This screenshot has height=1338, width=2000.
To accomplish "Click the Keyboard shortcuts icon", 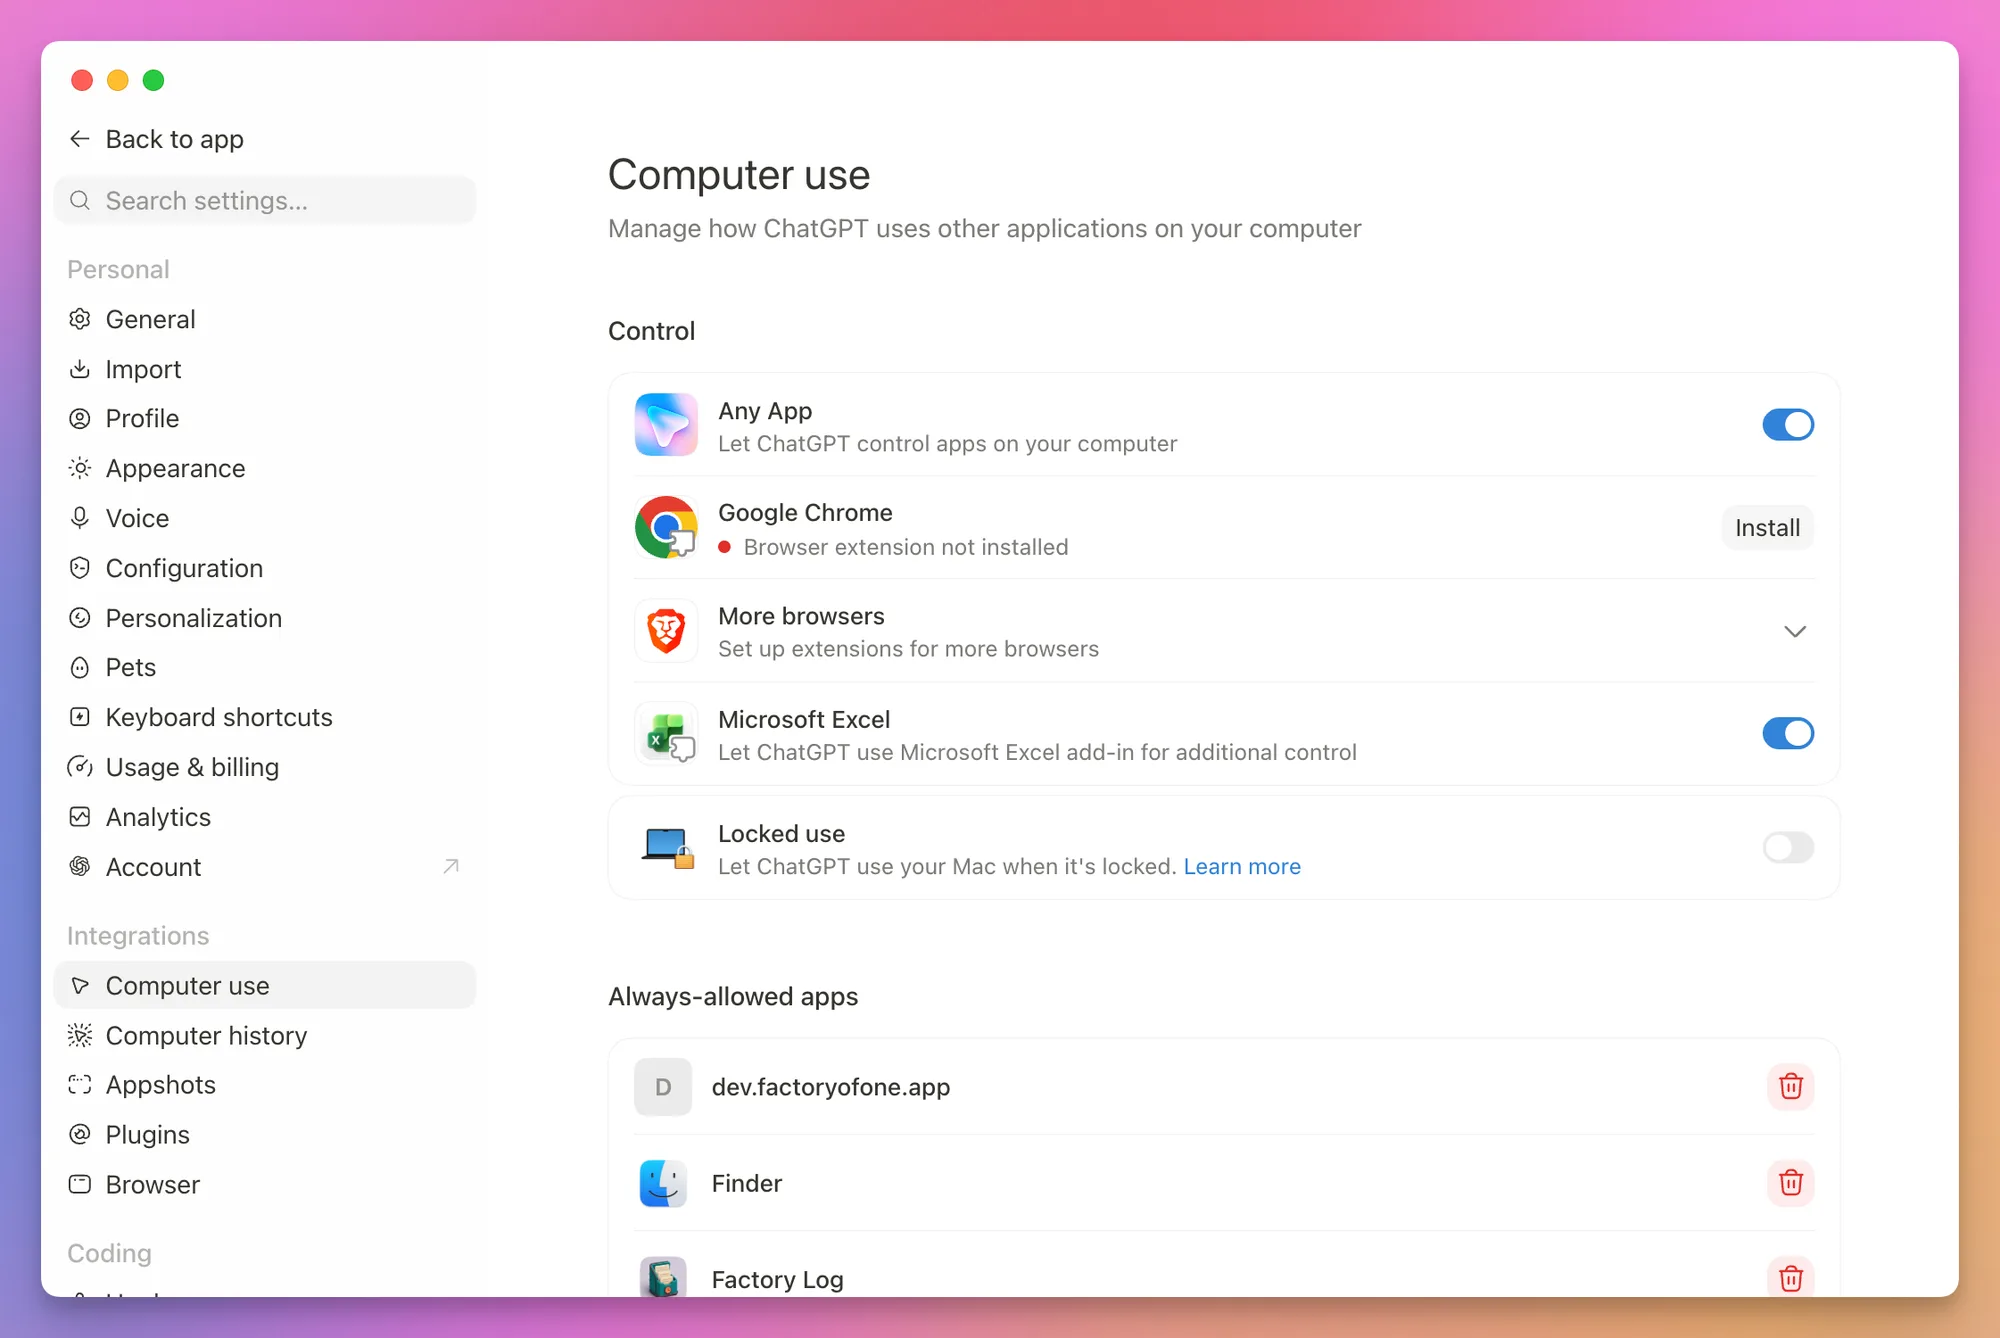I will tap(80, 717).
